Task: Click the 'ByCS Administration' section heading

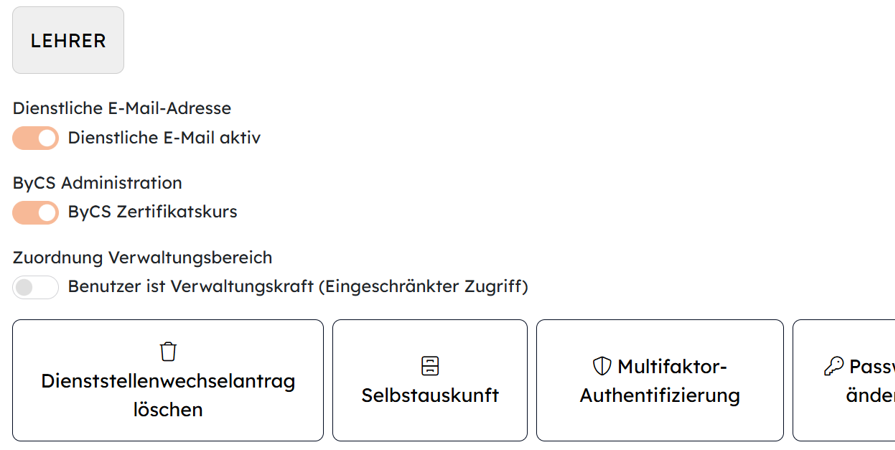Action: tap(97, 183)
